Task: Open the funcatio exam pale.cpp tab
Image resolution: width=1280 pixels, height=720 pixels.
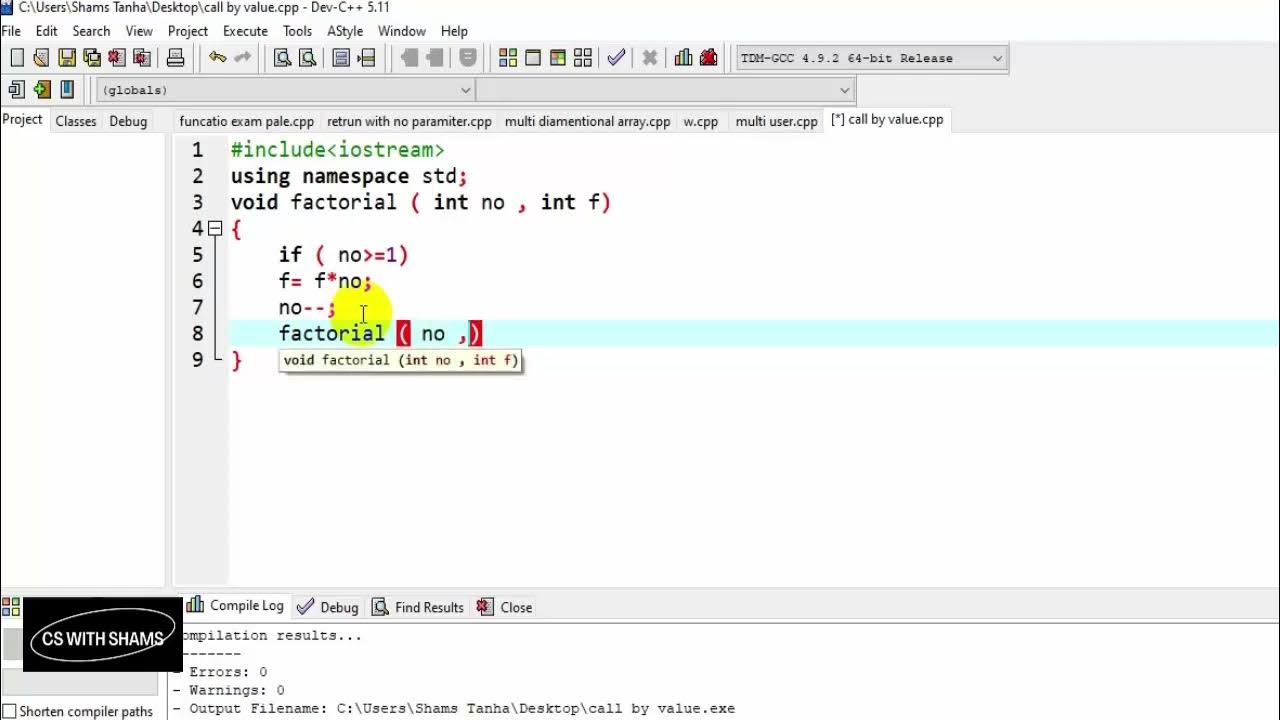Action: click(x=247, y=121)
